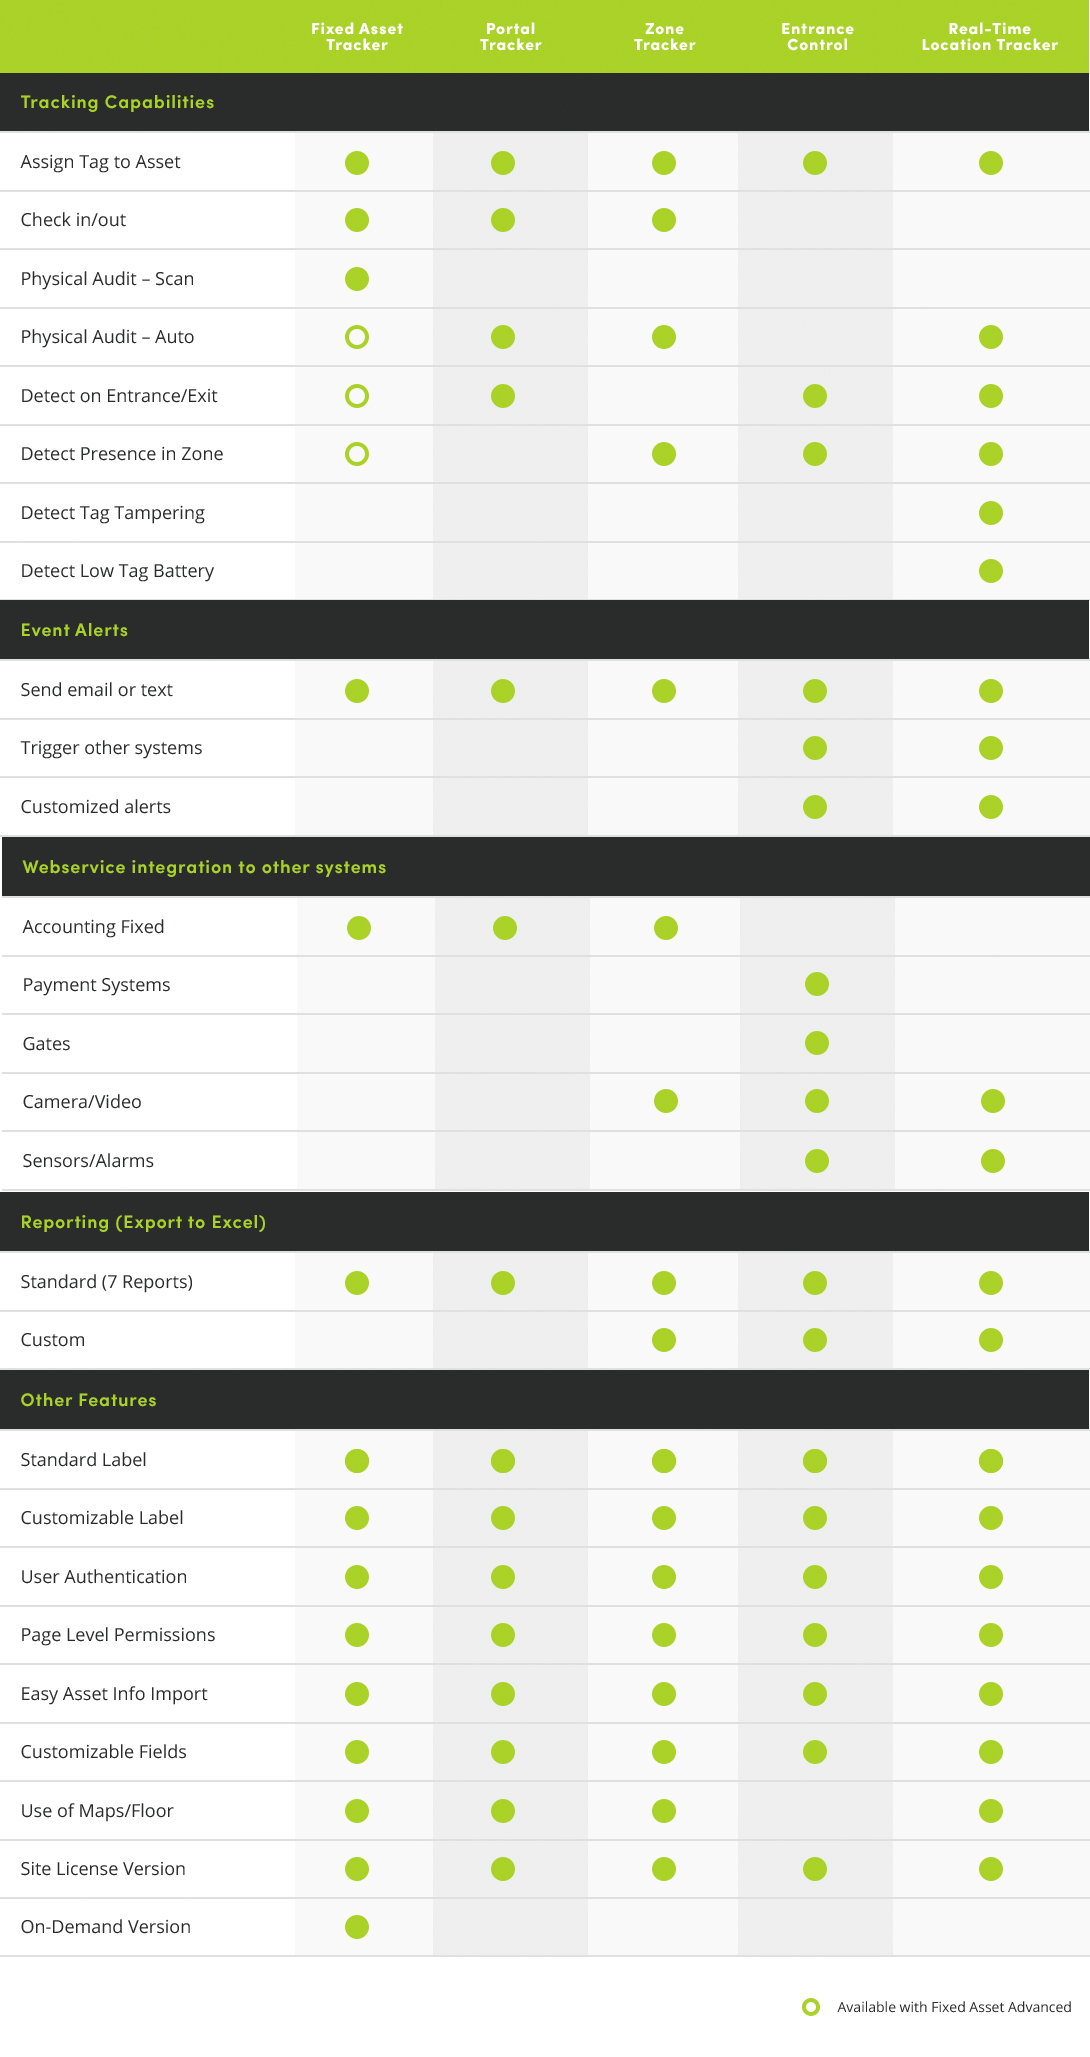Select the Fixed Asset Tracker column header
The height and width of the screenshot is (2057, 1090).
click(357, 37)
